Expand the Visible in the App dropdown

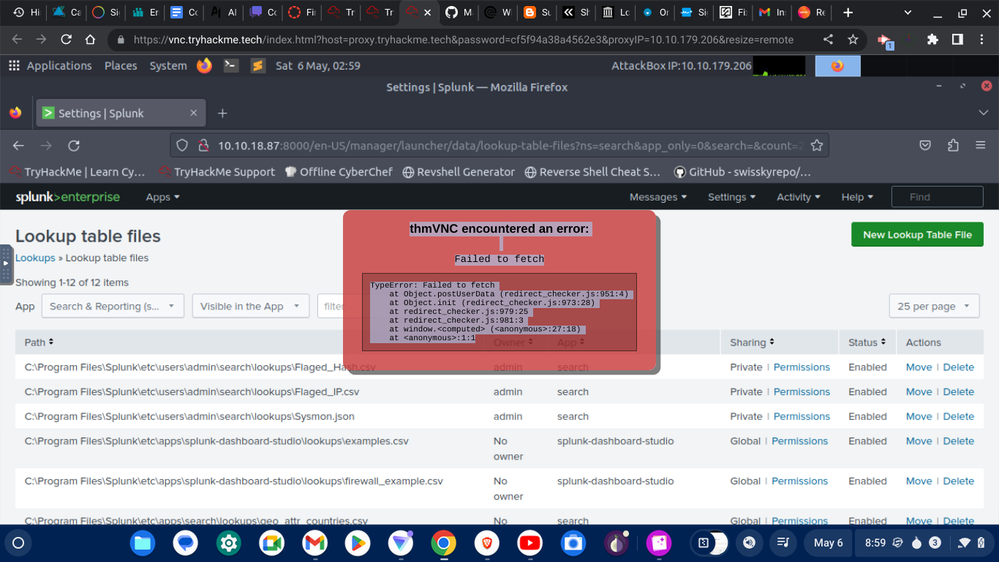[249, 306]
